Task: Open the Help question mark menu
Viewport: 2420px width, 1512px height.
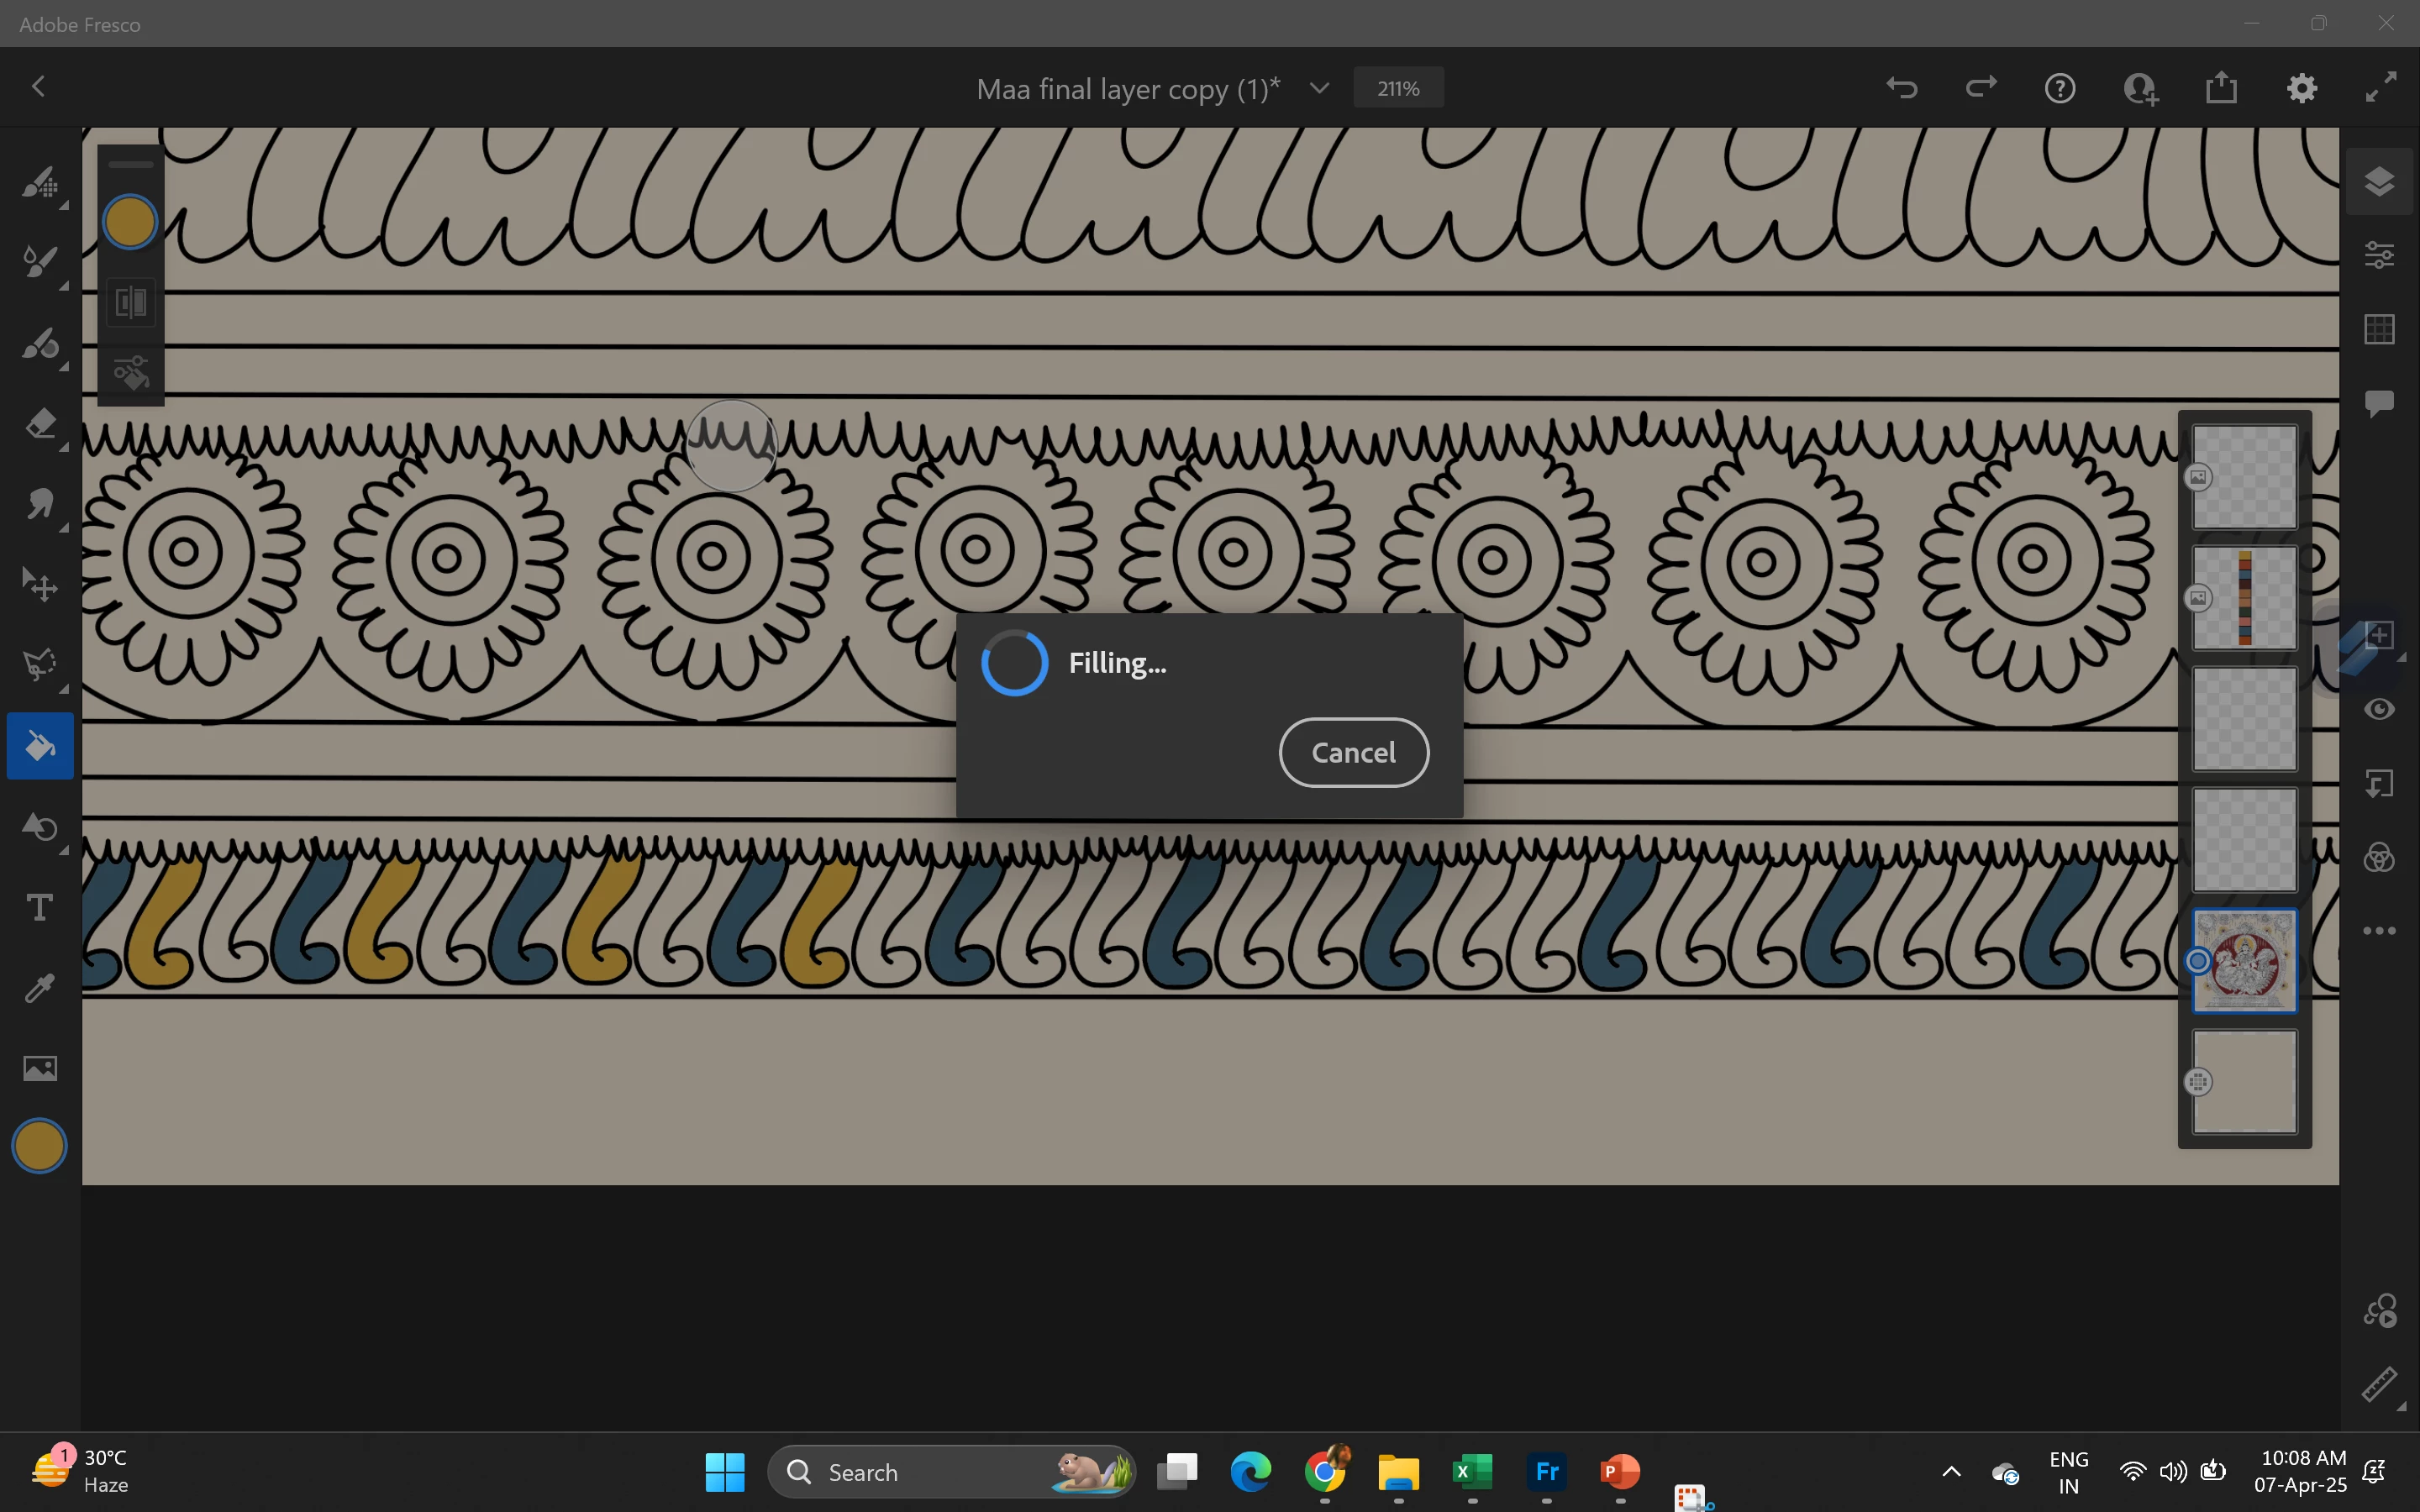Action: [x=2059, y=88]
